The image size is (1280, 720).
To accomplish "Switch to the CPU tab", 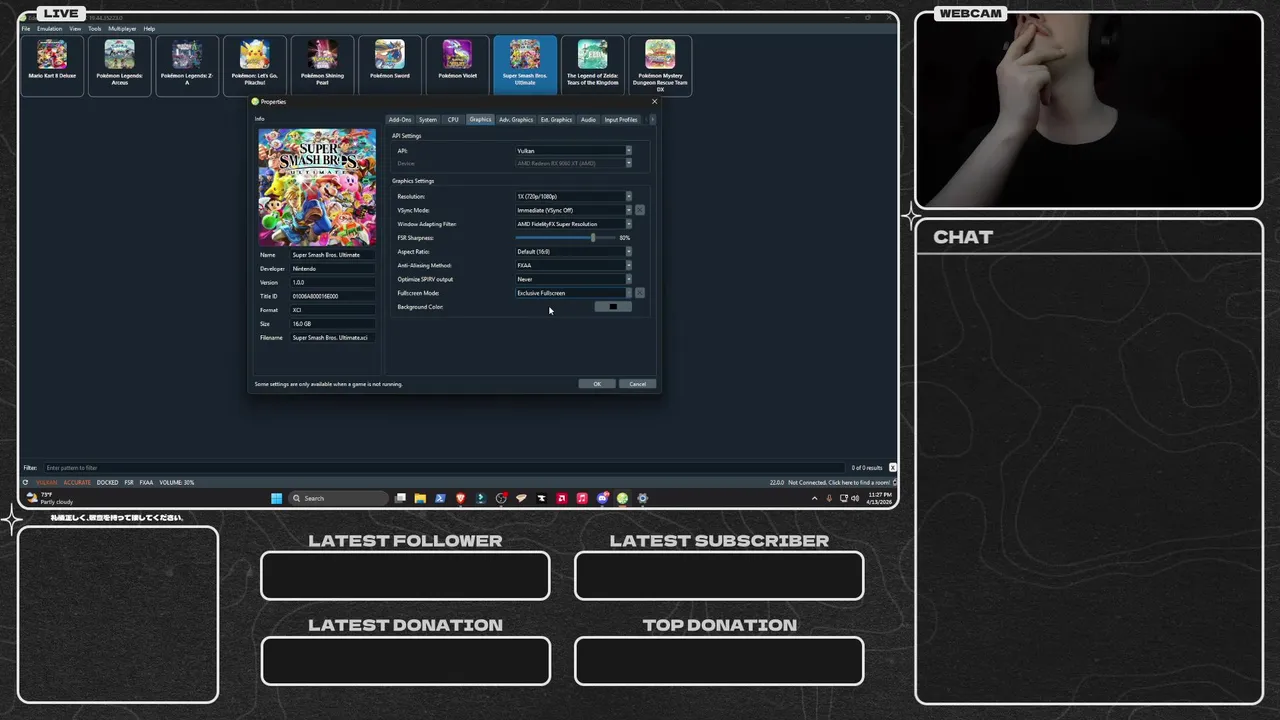I will coord(453,120).
